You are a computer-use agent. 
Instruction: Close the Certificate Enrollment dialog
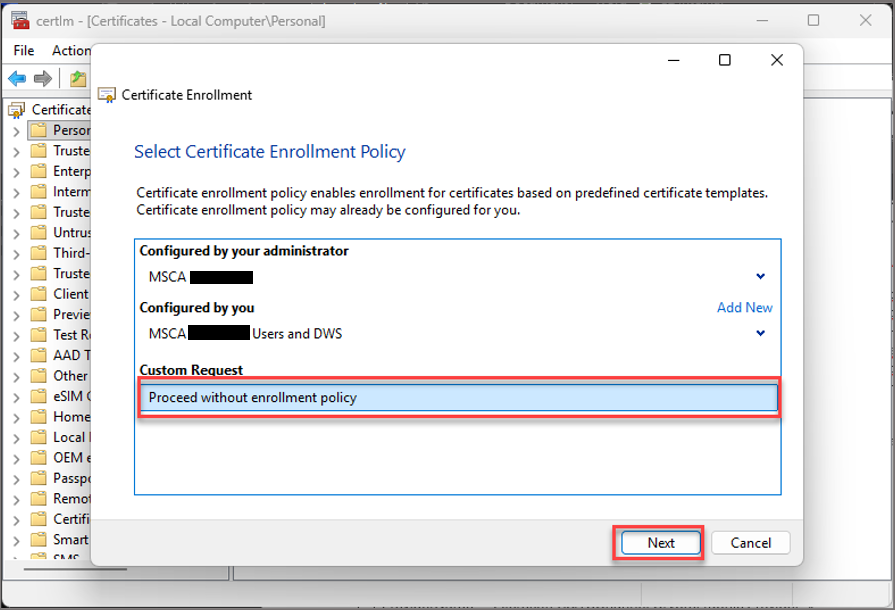776,60
